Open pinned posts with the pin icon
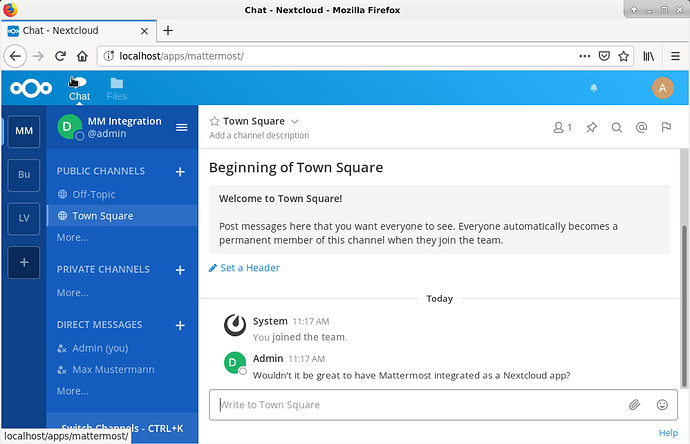The width and height of the screenshot is (690, 444). coord(592,128)
